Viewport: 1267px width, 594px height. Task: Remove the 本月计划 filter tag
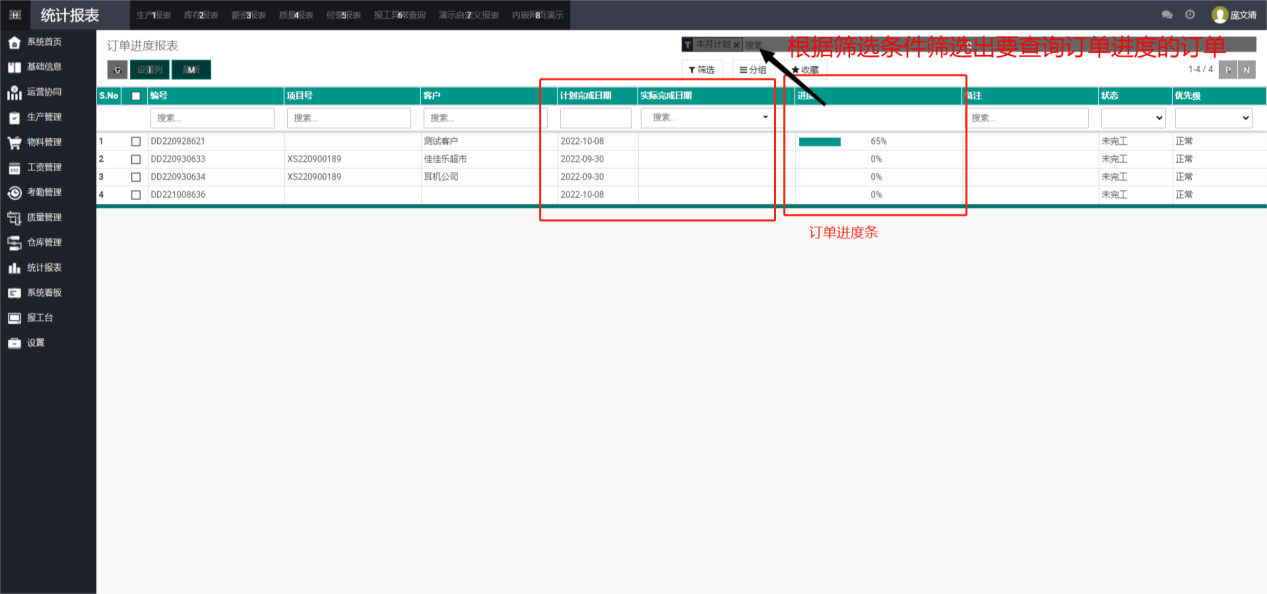coord(737,45)
